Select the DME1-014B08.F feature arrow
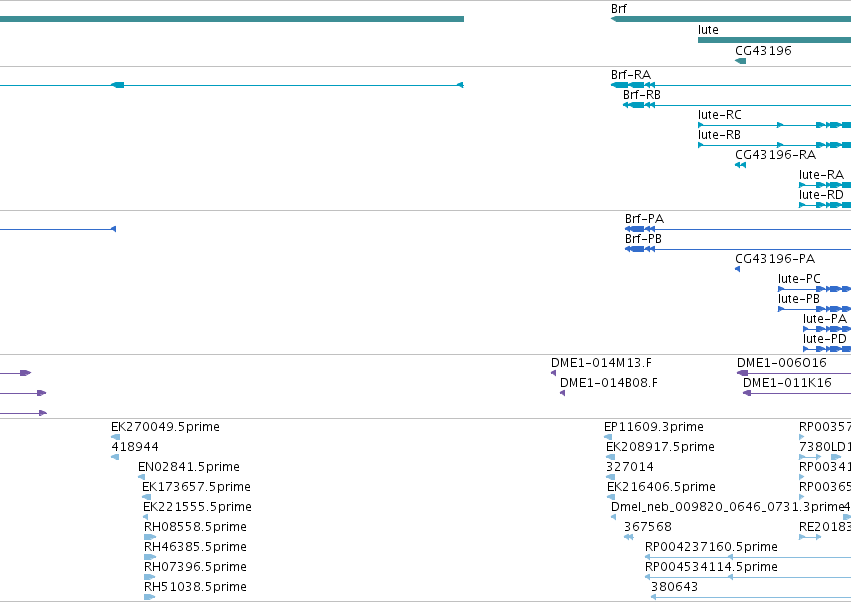The height and width of the screenshot is (602, 851). (x=562, y=393)
